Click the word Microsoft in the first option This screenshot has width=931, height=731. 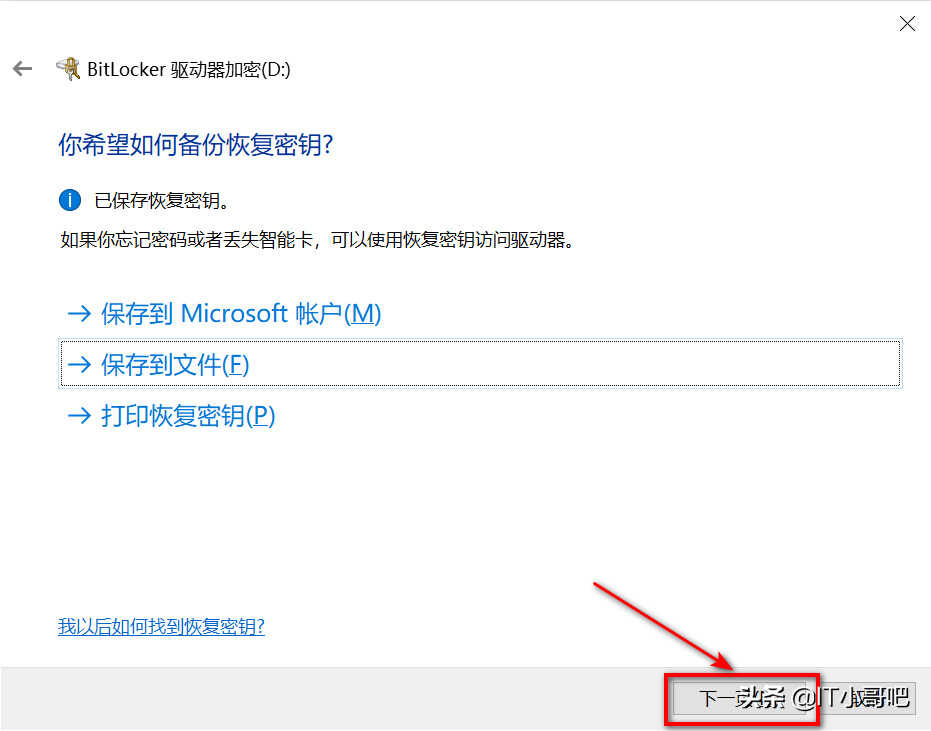coord(234,314)
